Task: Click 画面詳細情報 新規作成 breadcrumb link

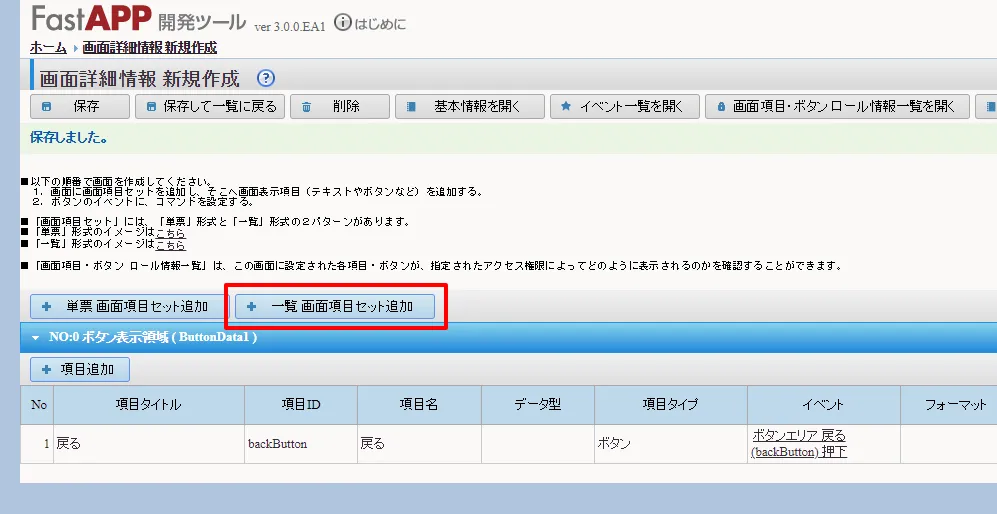Action: click(x=149, y=48)
